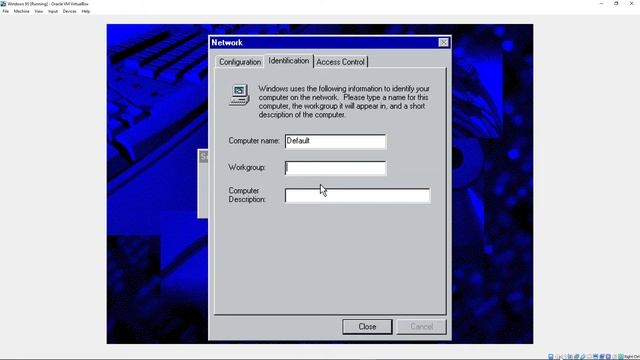Open the VirtualBox File menu
640x360 pixels.
pos(6,11)
